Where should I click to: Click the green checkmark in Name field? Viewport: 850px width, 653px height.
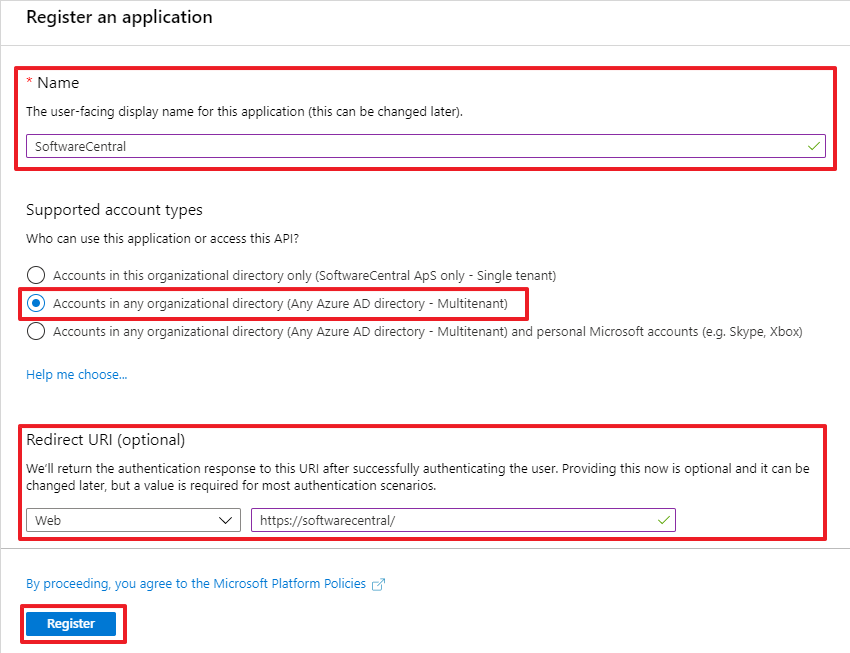click(x=814, y=146)
